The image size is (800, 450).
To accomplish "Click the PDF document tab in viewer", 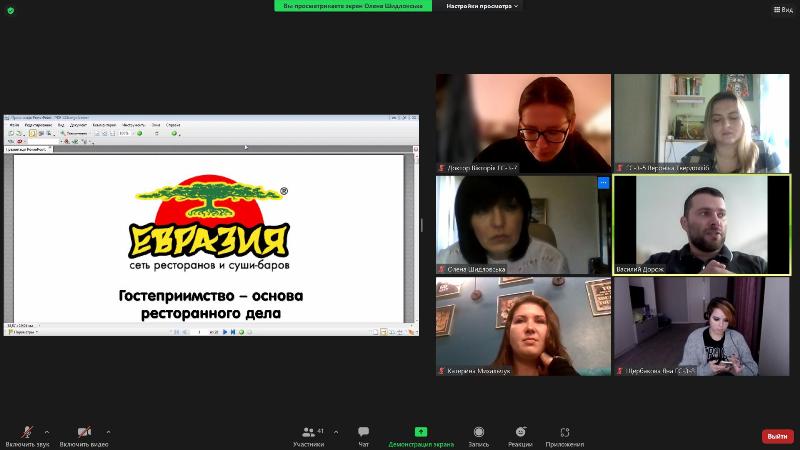I will [x=27, y=149].
